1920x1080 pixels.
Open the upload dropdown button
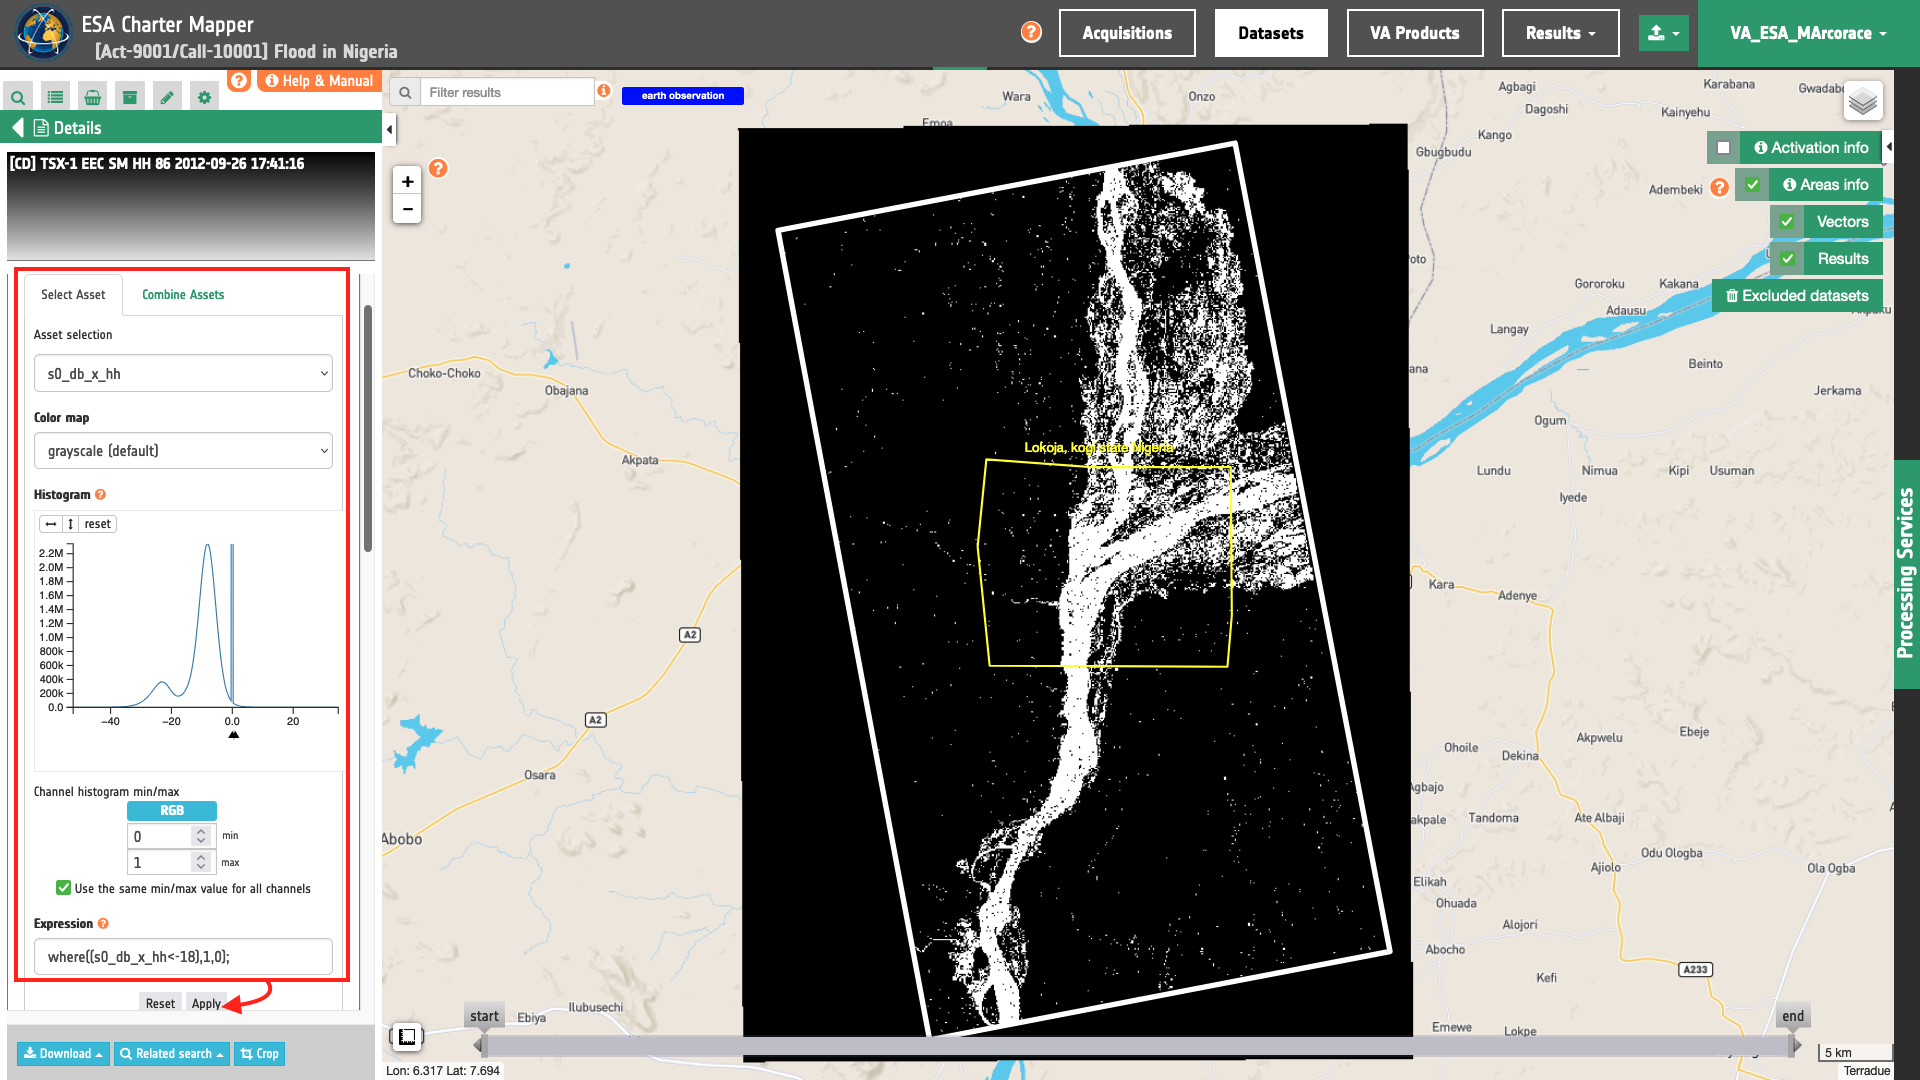1664,33
